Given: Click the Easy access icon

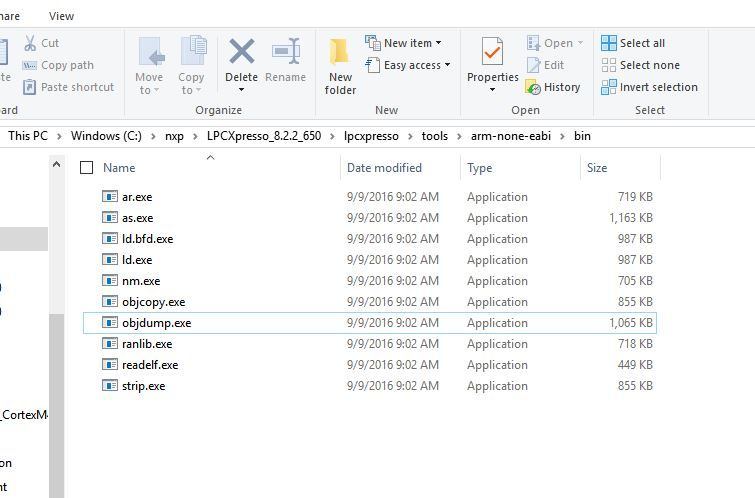Looking at the screenshot, I should pyautogui.click(x=373, y=65).
